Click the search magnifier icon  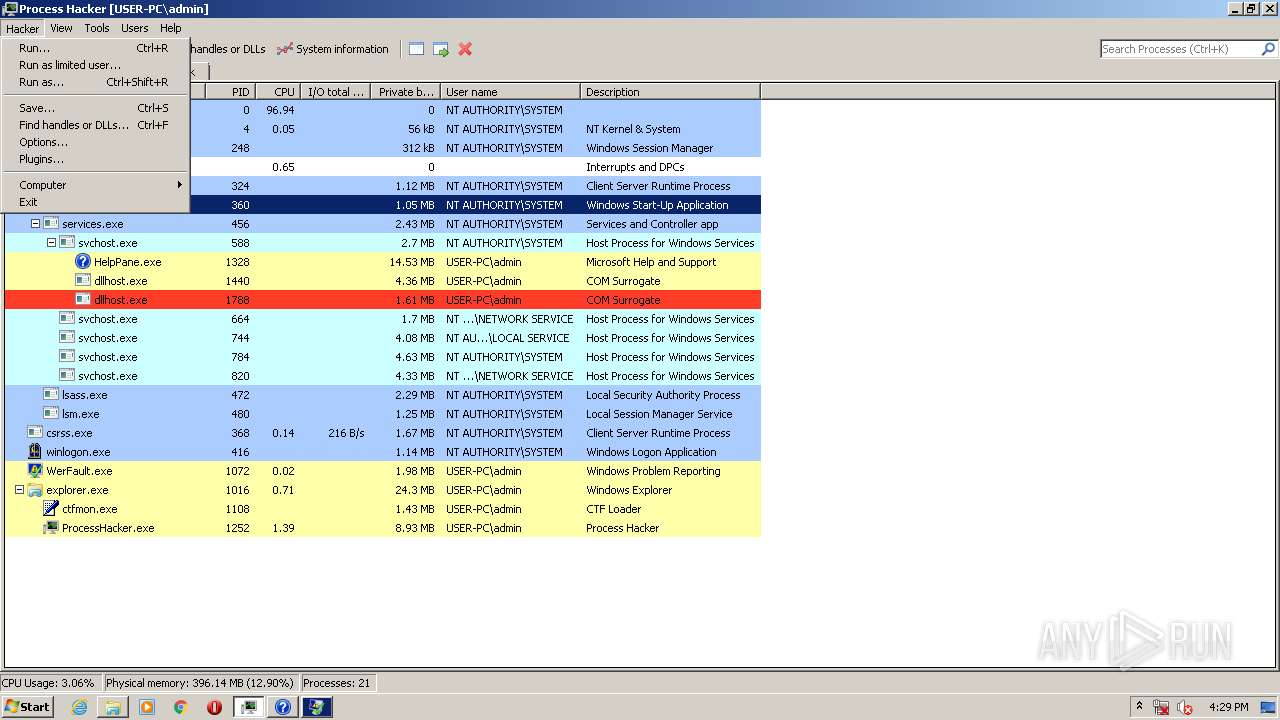coord(1268,48)
